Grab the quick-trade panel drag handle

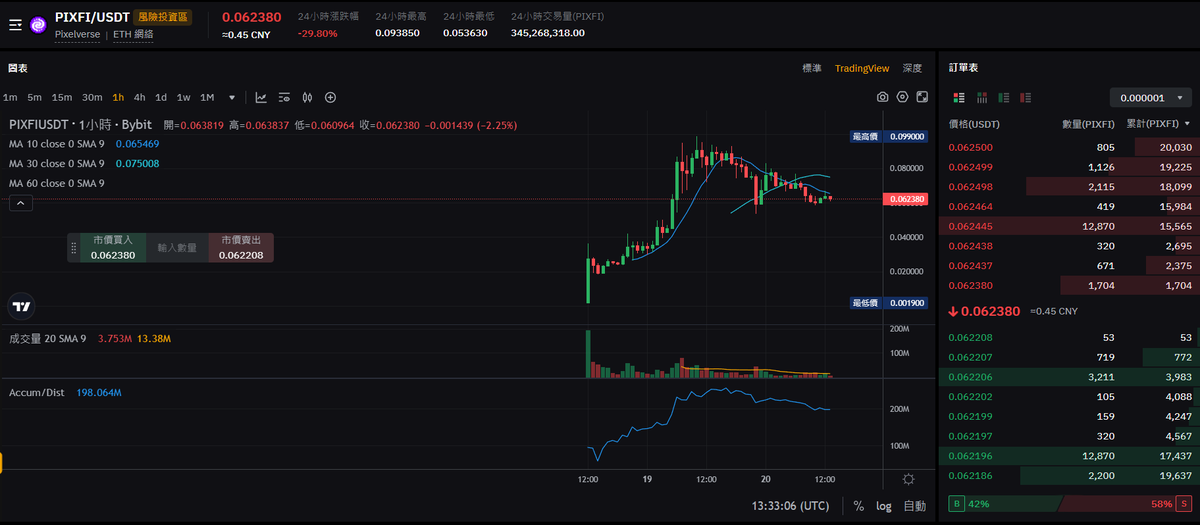click(73, 248)
